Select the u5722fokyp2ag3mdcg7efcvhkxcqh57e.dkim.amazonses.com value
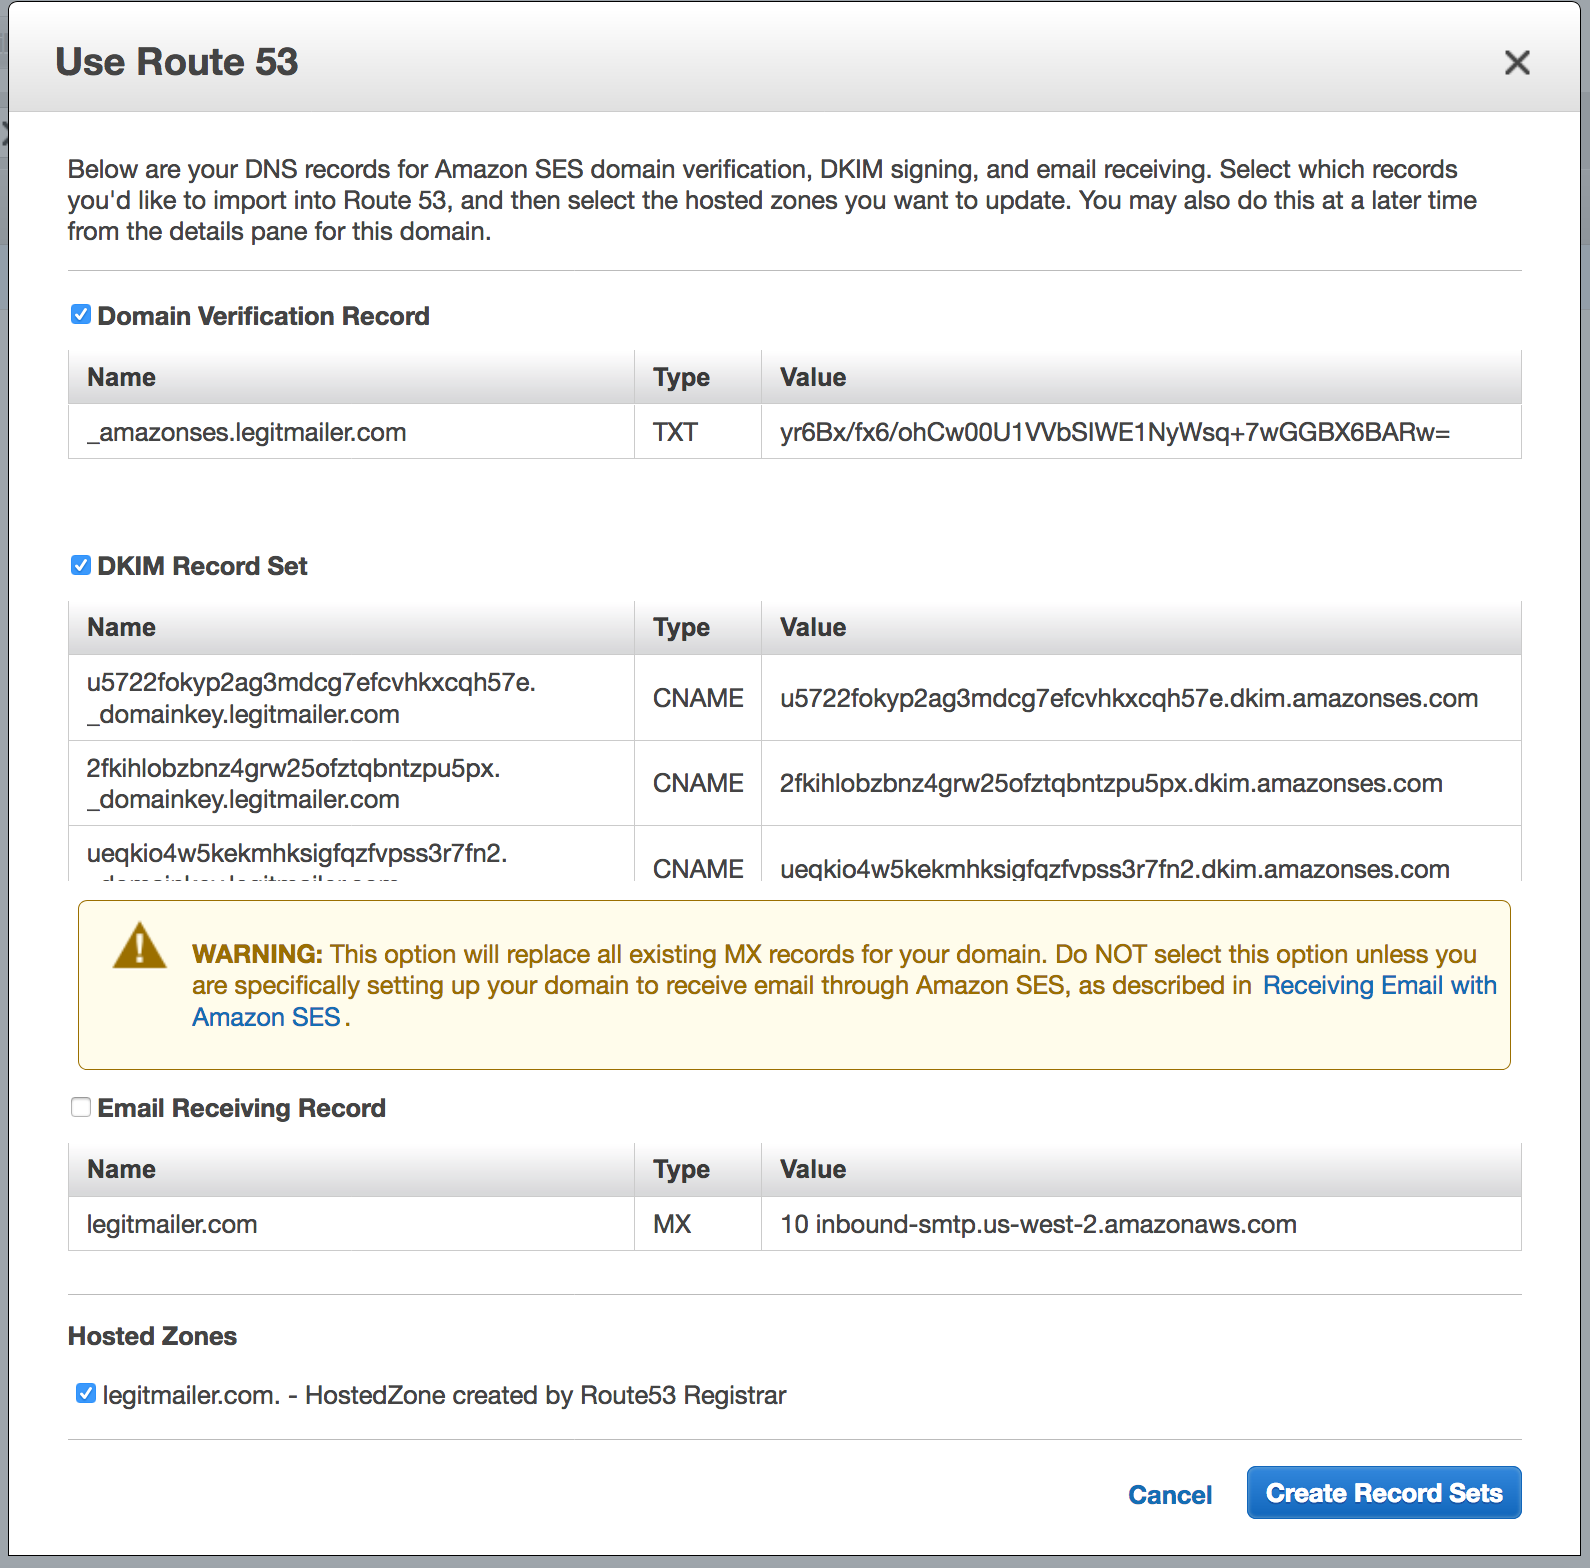This screenshot has width=1590, height=1568. [1128, 698]
